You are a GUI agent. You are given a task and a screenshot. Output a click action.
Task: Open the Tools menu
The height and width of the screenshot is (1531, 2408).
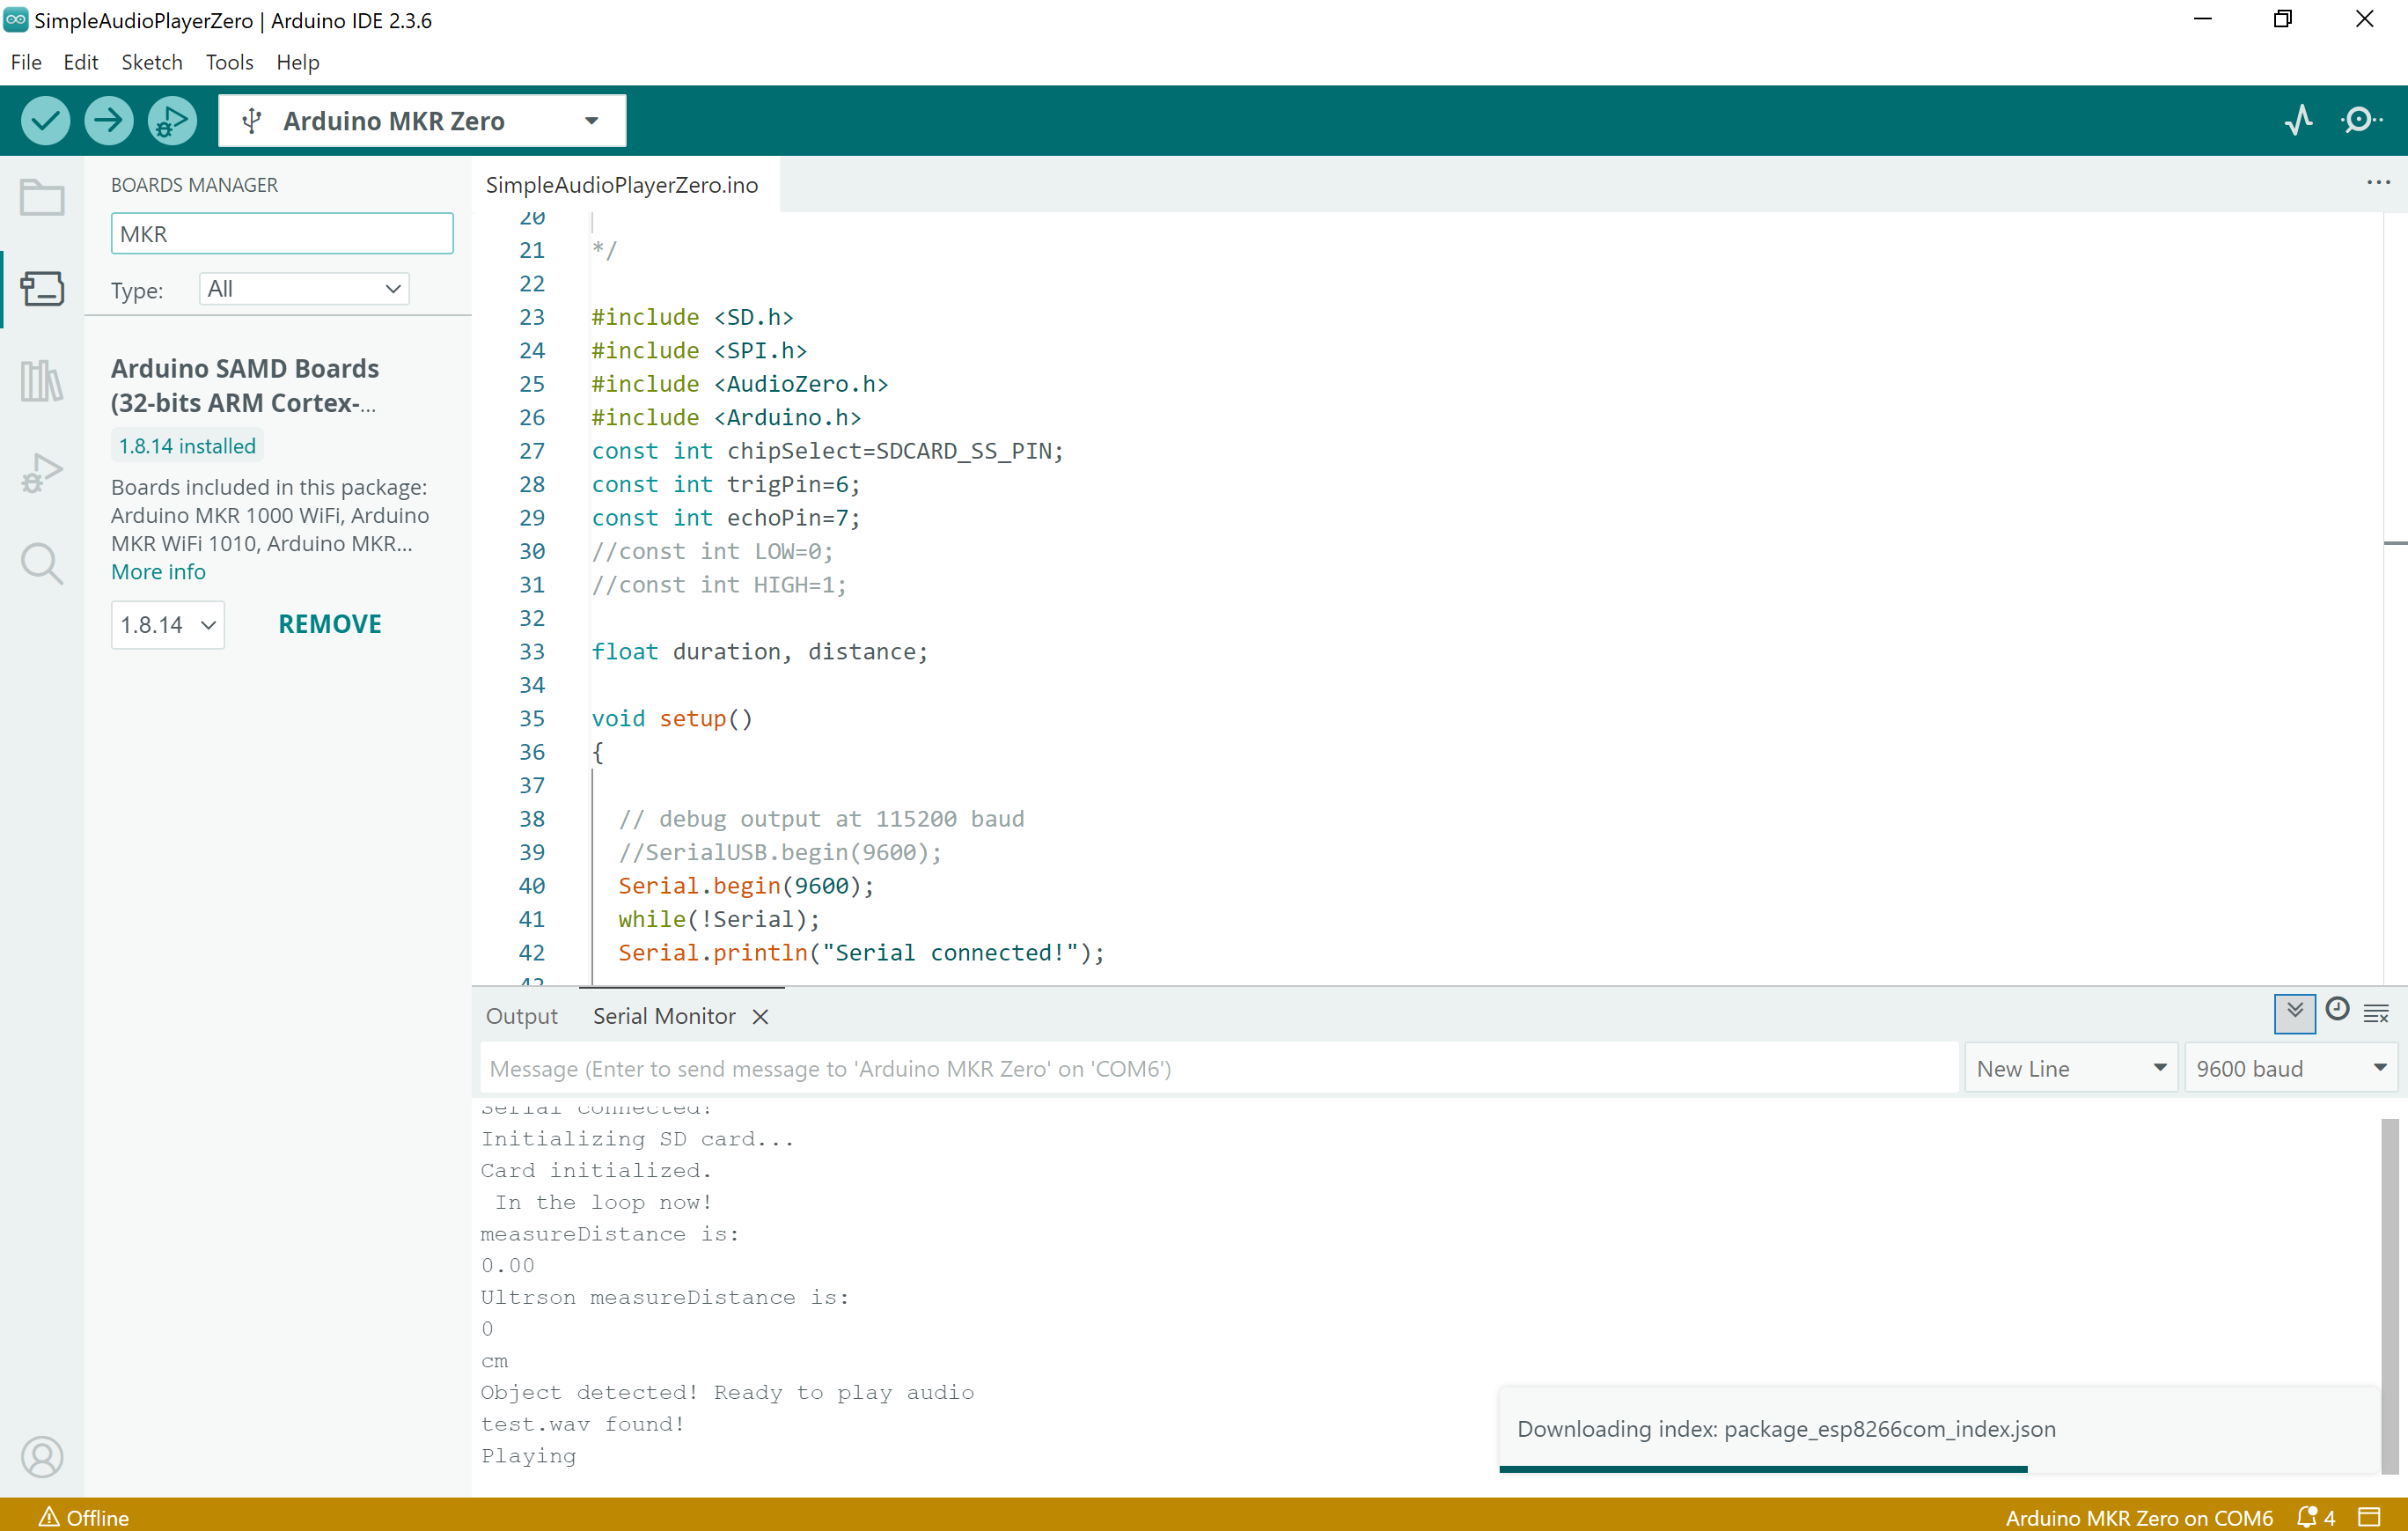click(229, 62)
